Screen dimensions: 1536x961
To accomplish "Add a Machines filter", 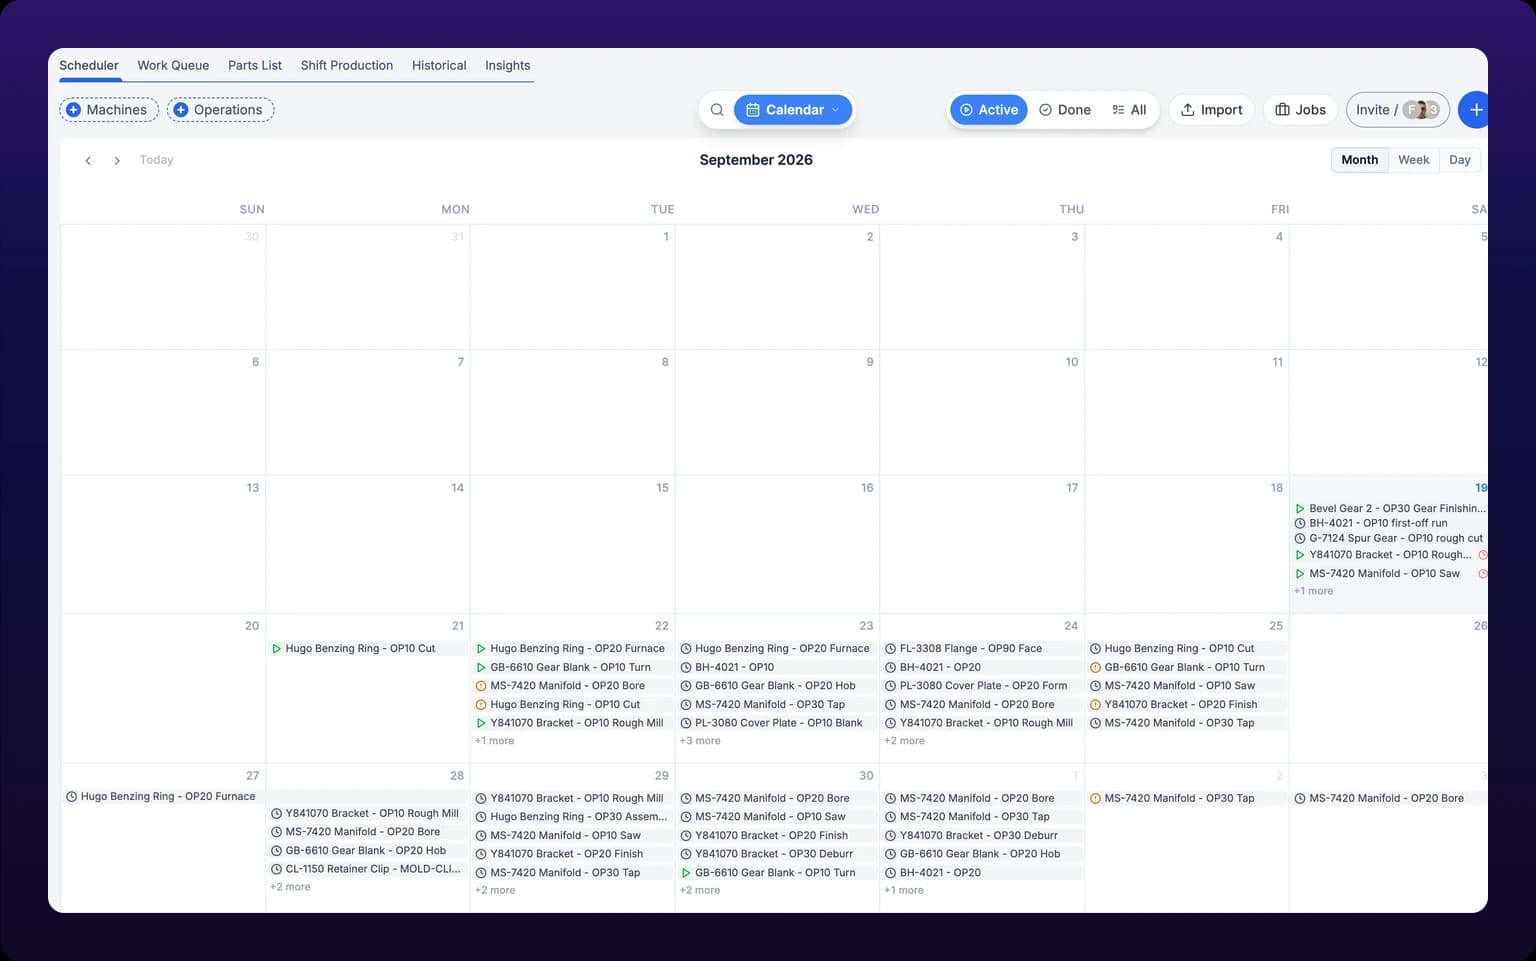I will point(109,110).
